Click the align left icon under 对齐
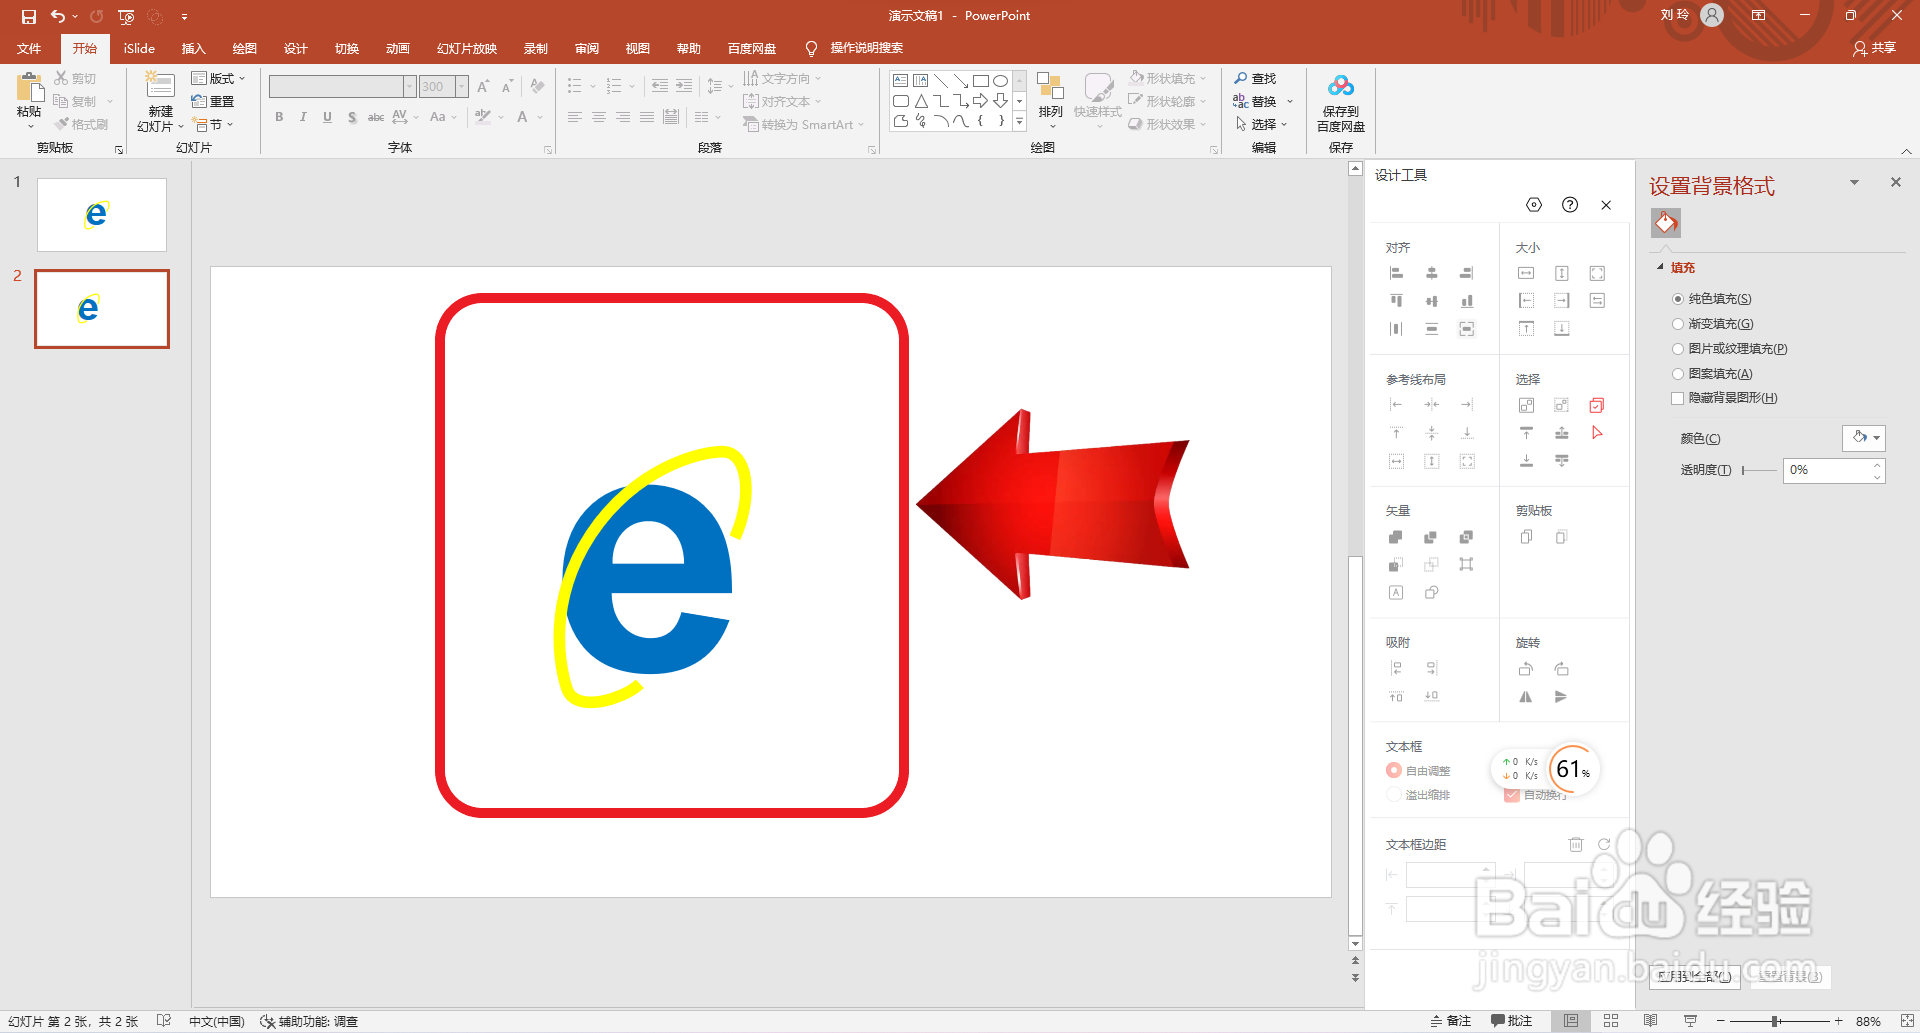This screenshot has width=1920, height=1033. (x=1397, y=273)
